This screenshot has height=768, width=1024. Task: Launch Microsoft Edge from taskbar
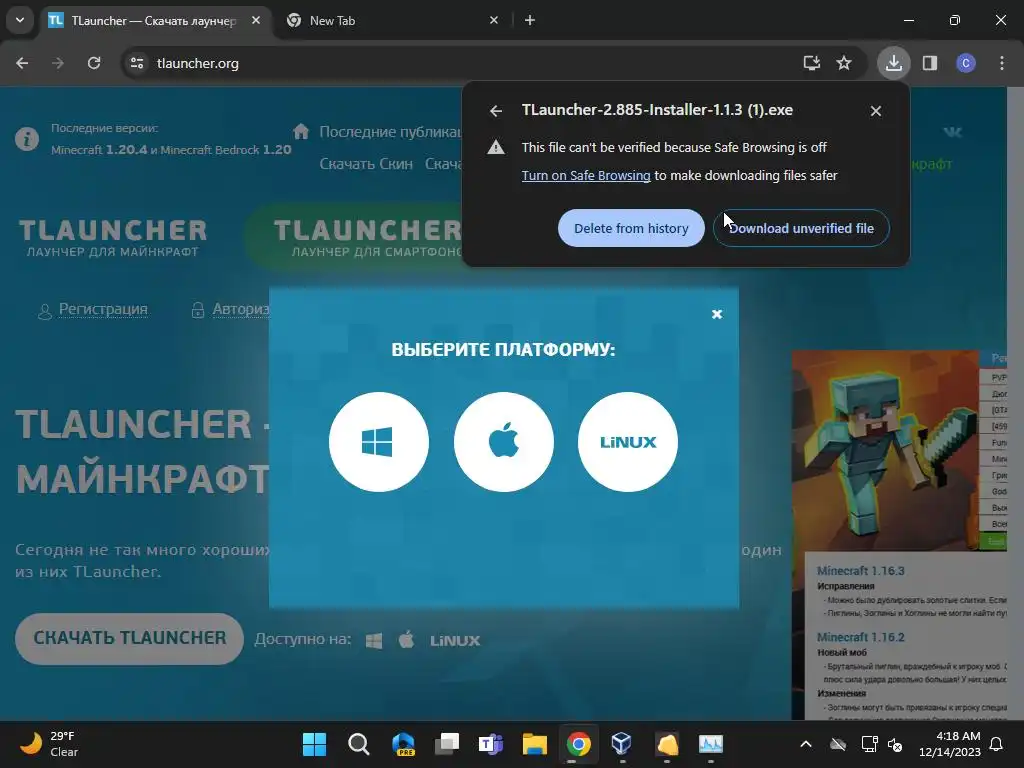(403, 744)
